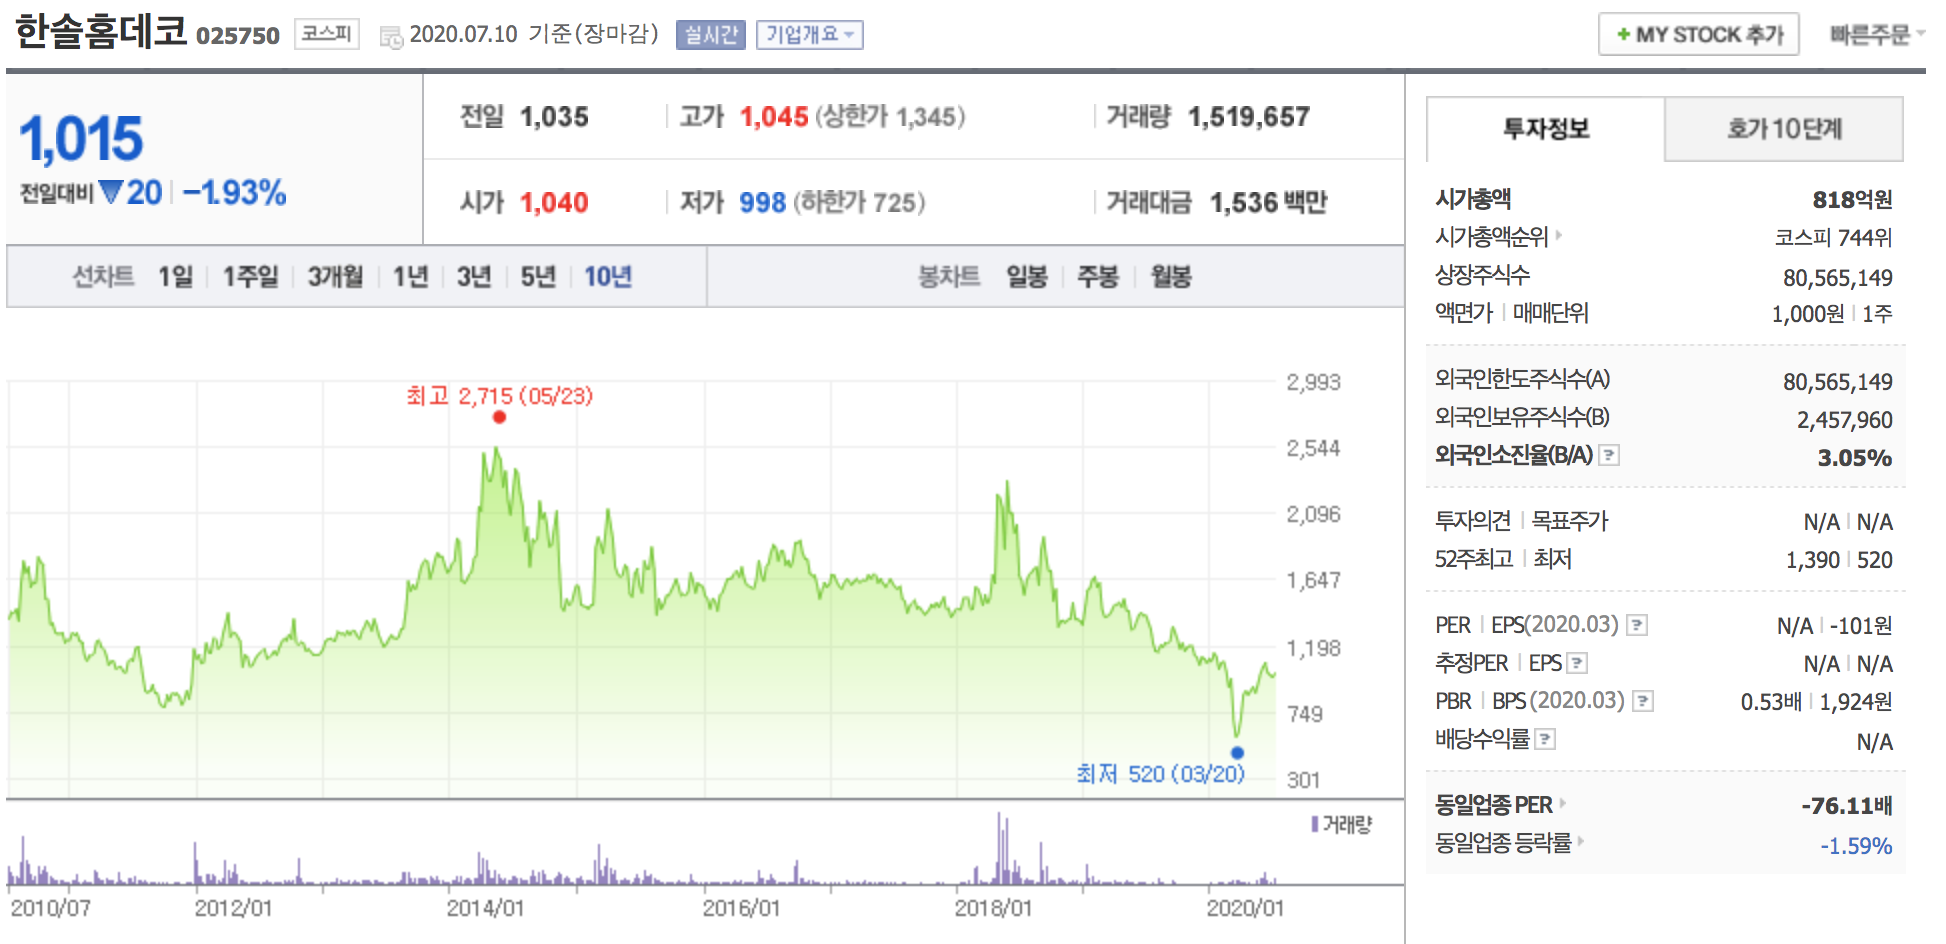The image size is (1946, 944).
Task: Click the 거래량 chart legend
Action: point(1342,825)
